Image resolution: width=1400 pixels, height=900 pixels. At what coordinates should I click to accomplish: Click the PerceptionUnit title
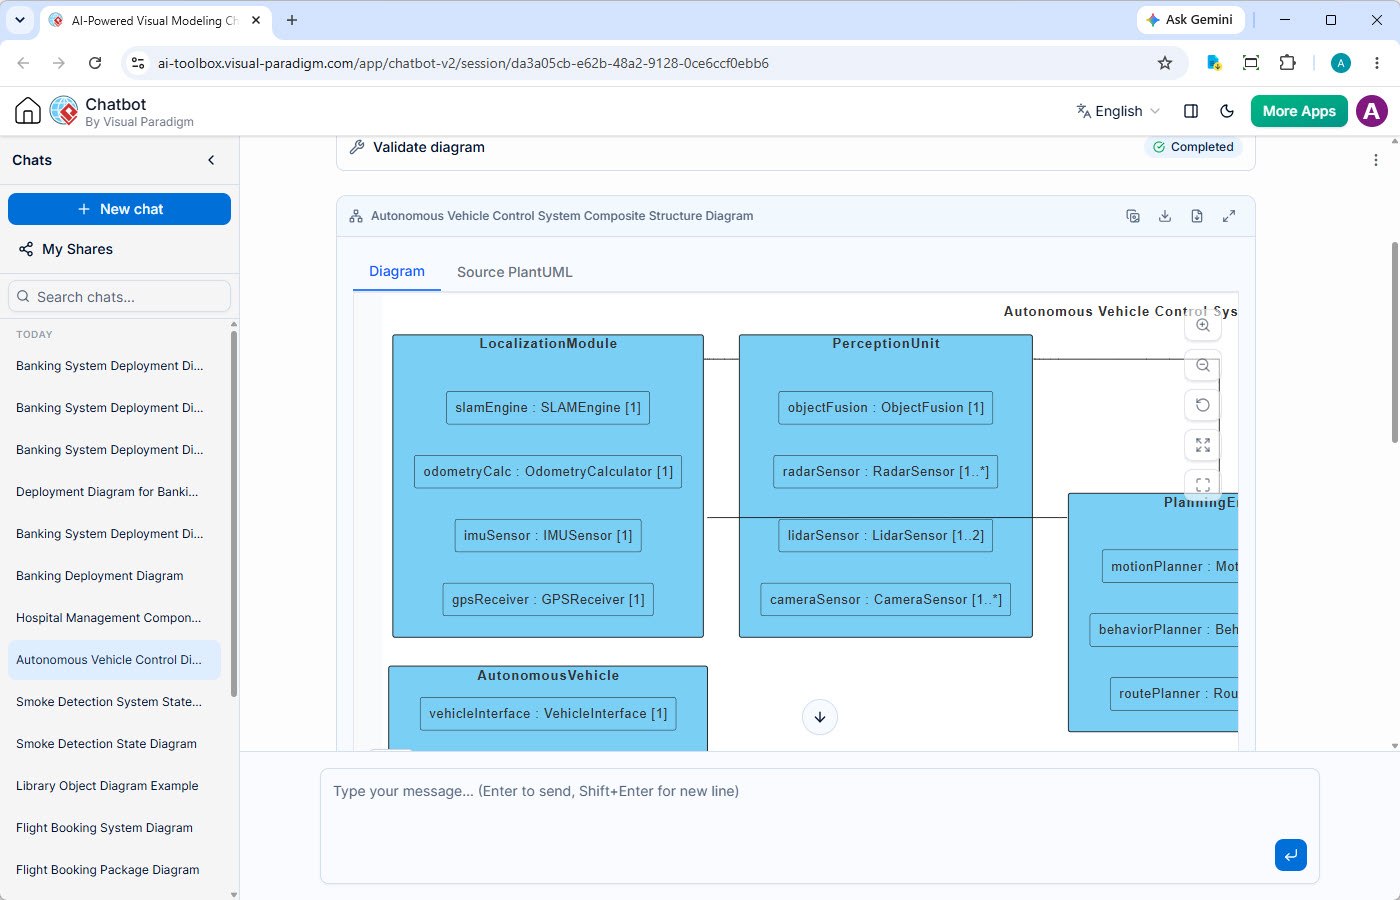[886, 344]
